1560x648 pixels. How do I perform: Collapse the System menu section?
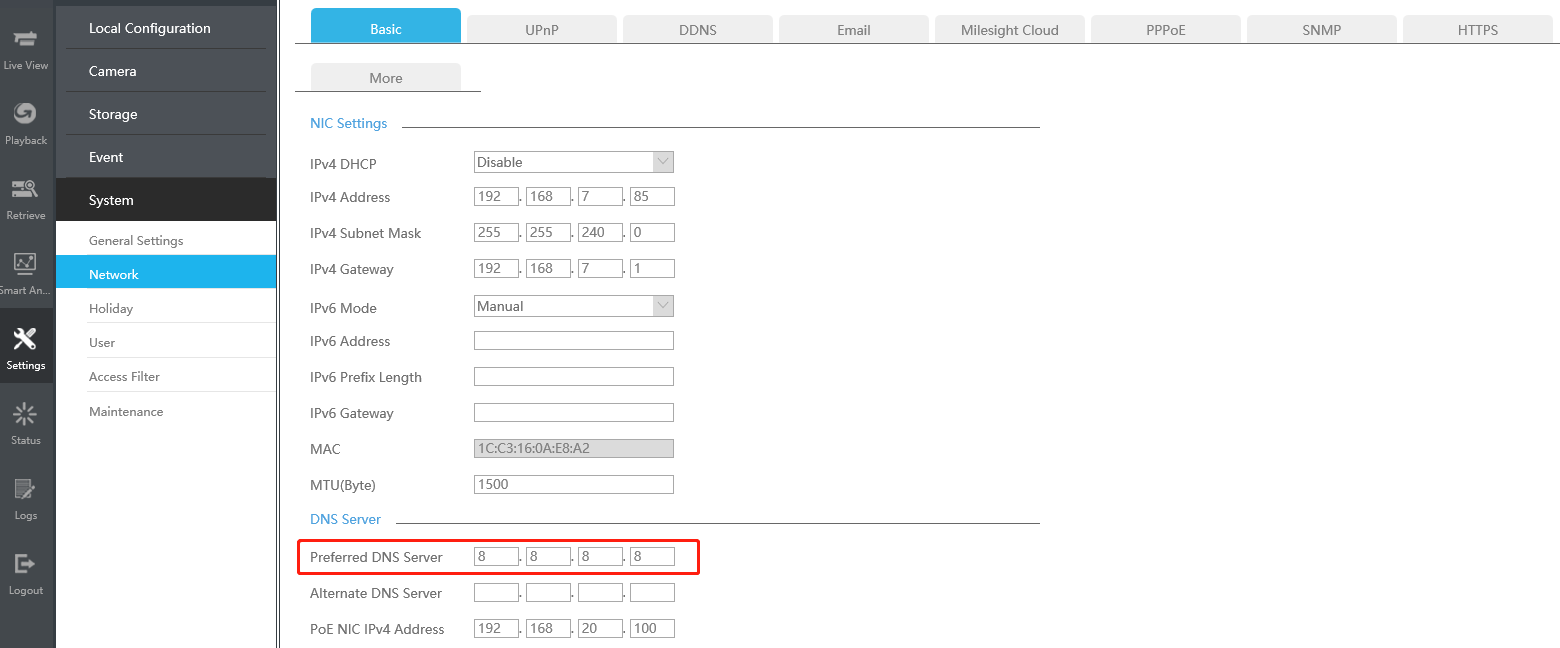[x=166, y=200]
